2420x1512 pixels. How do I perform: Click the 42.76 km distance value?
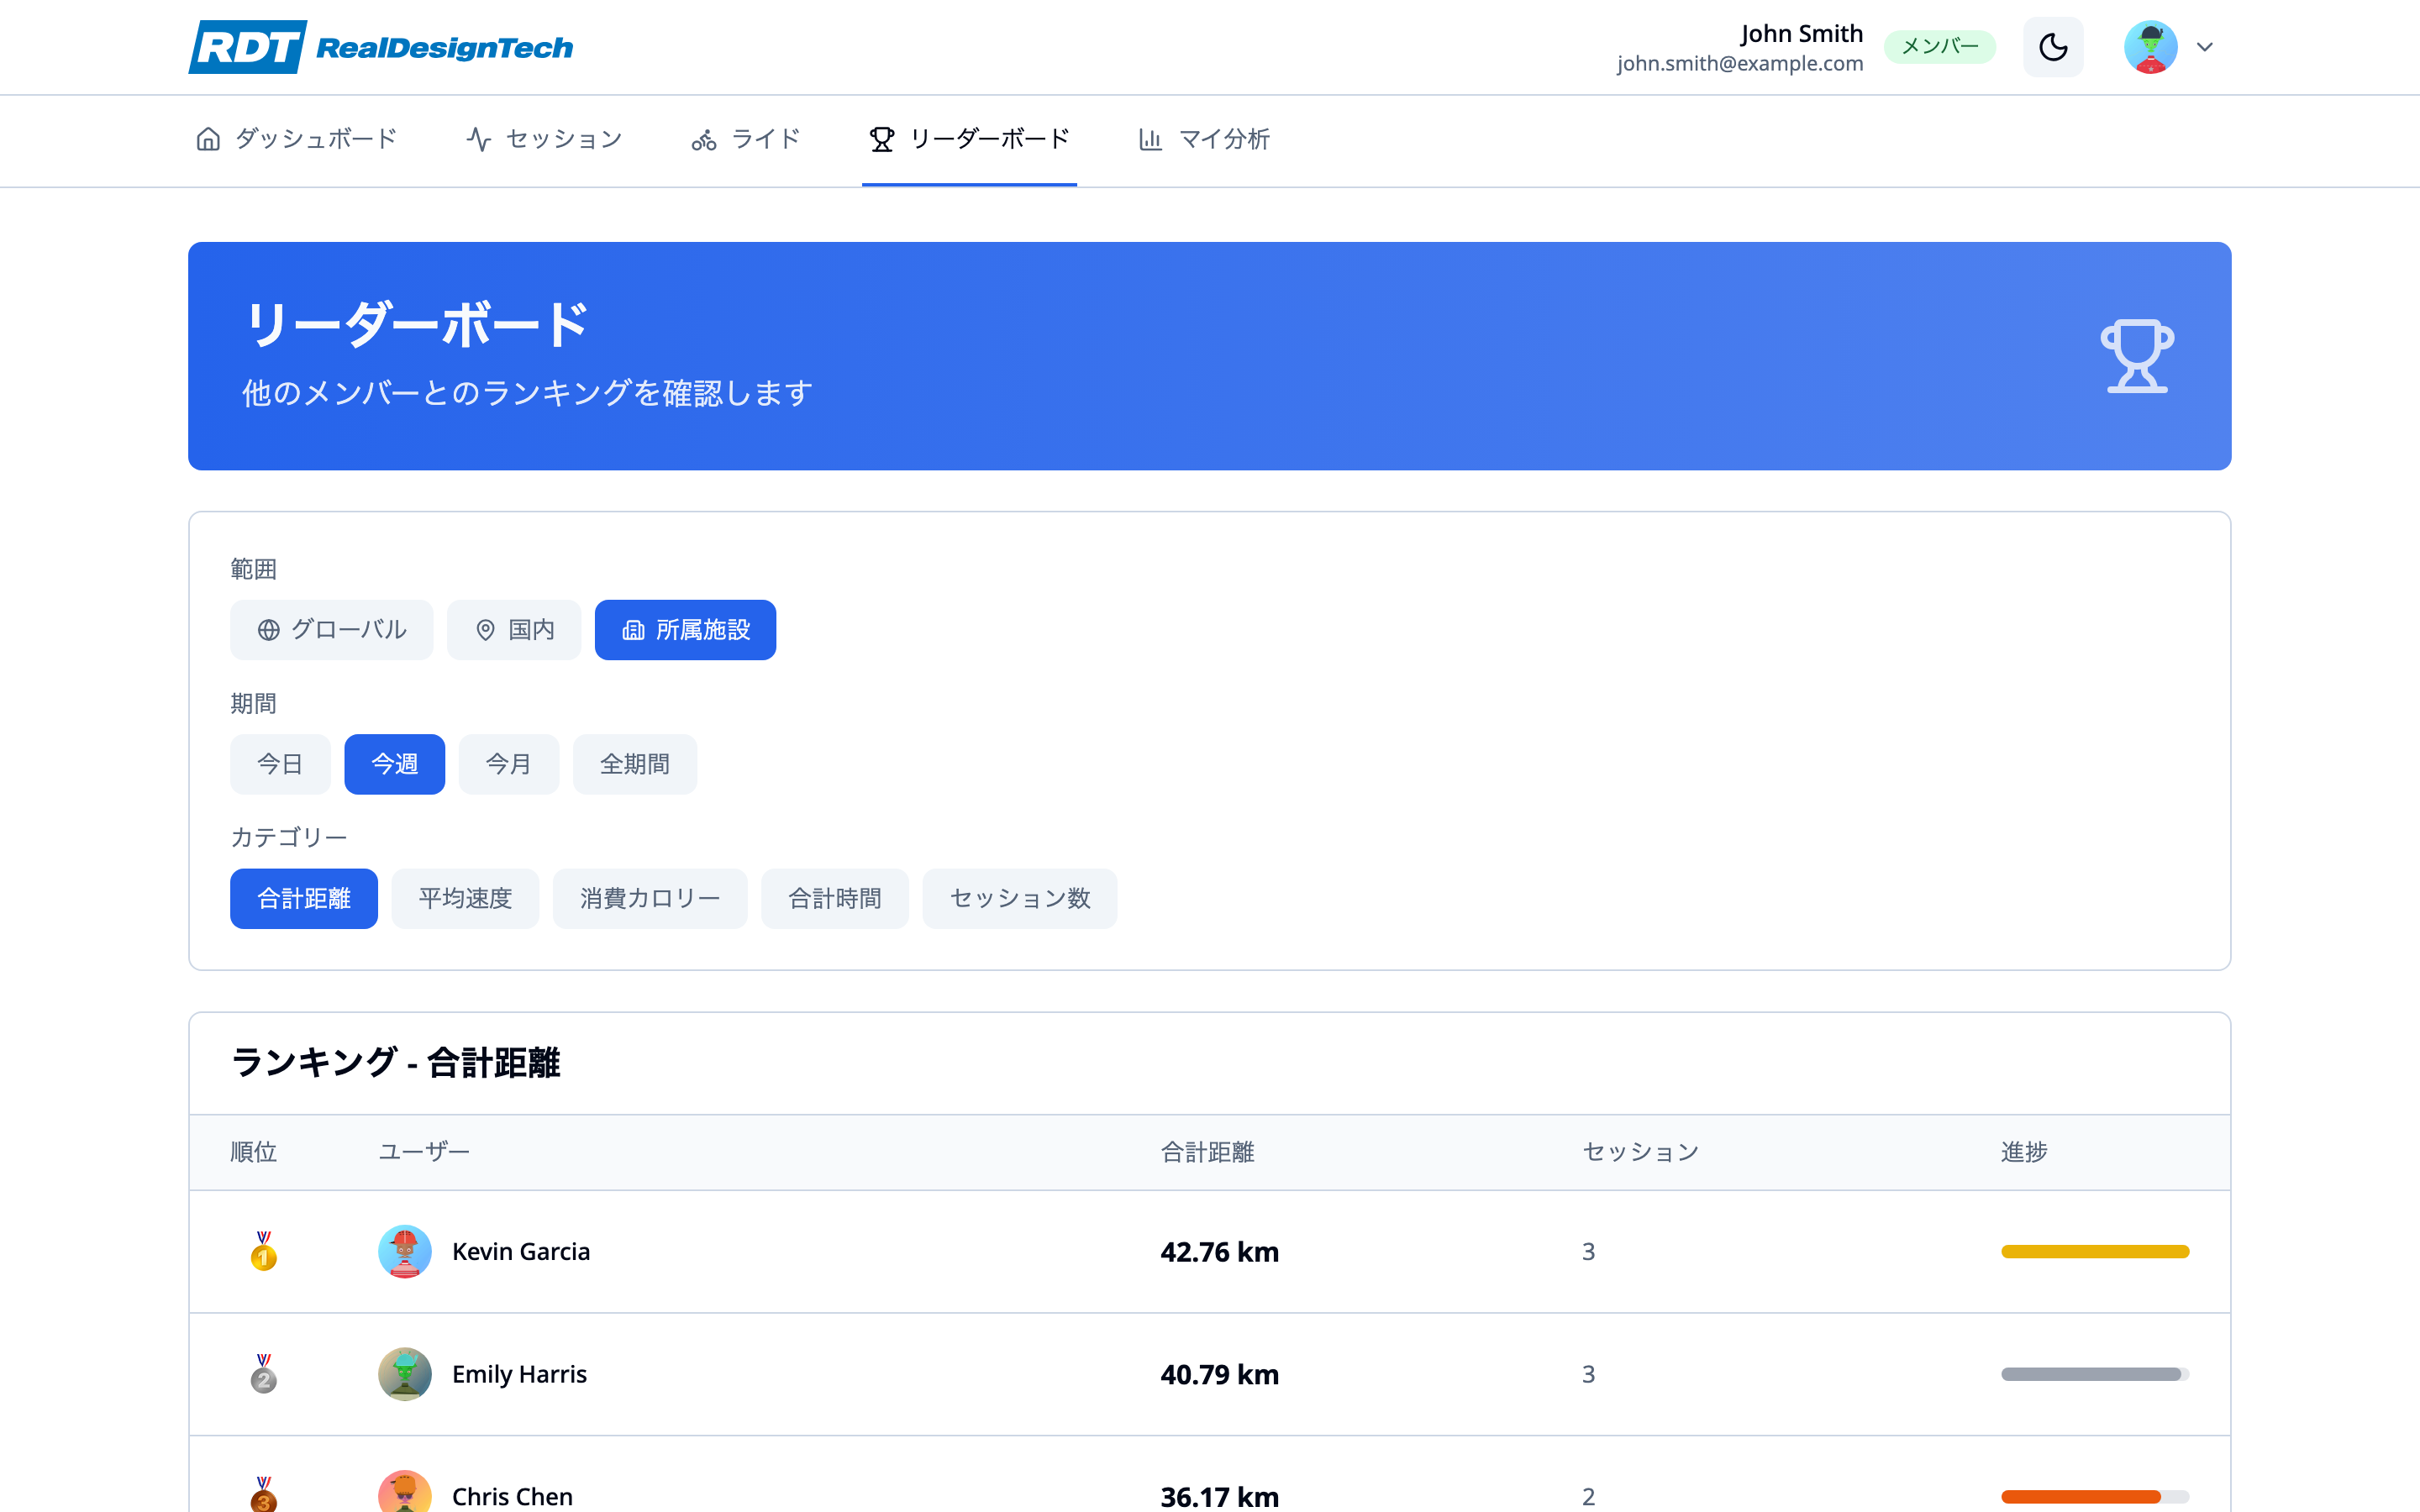pos(1219,1252)
